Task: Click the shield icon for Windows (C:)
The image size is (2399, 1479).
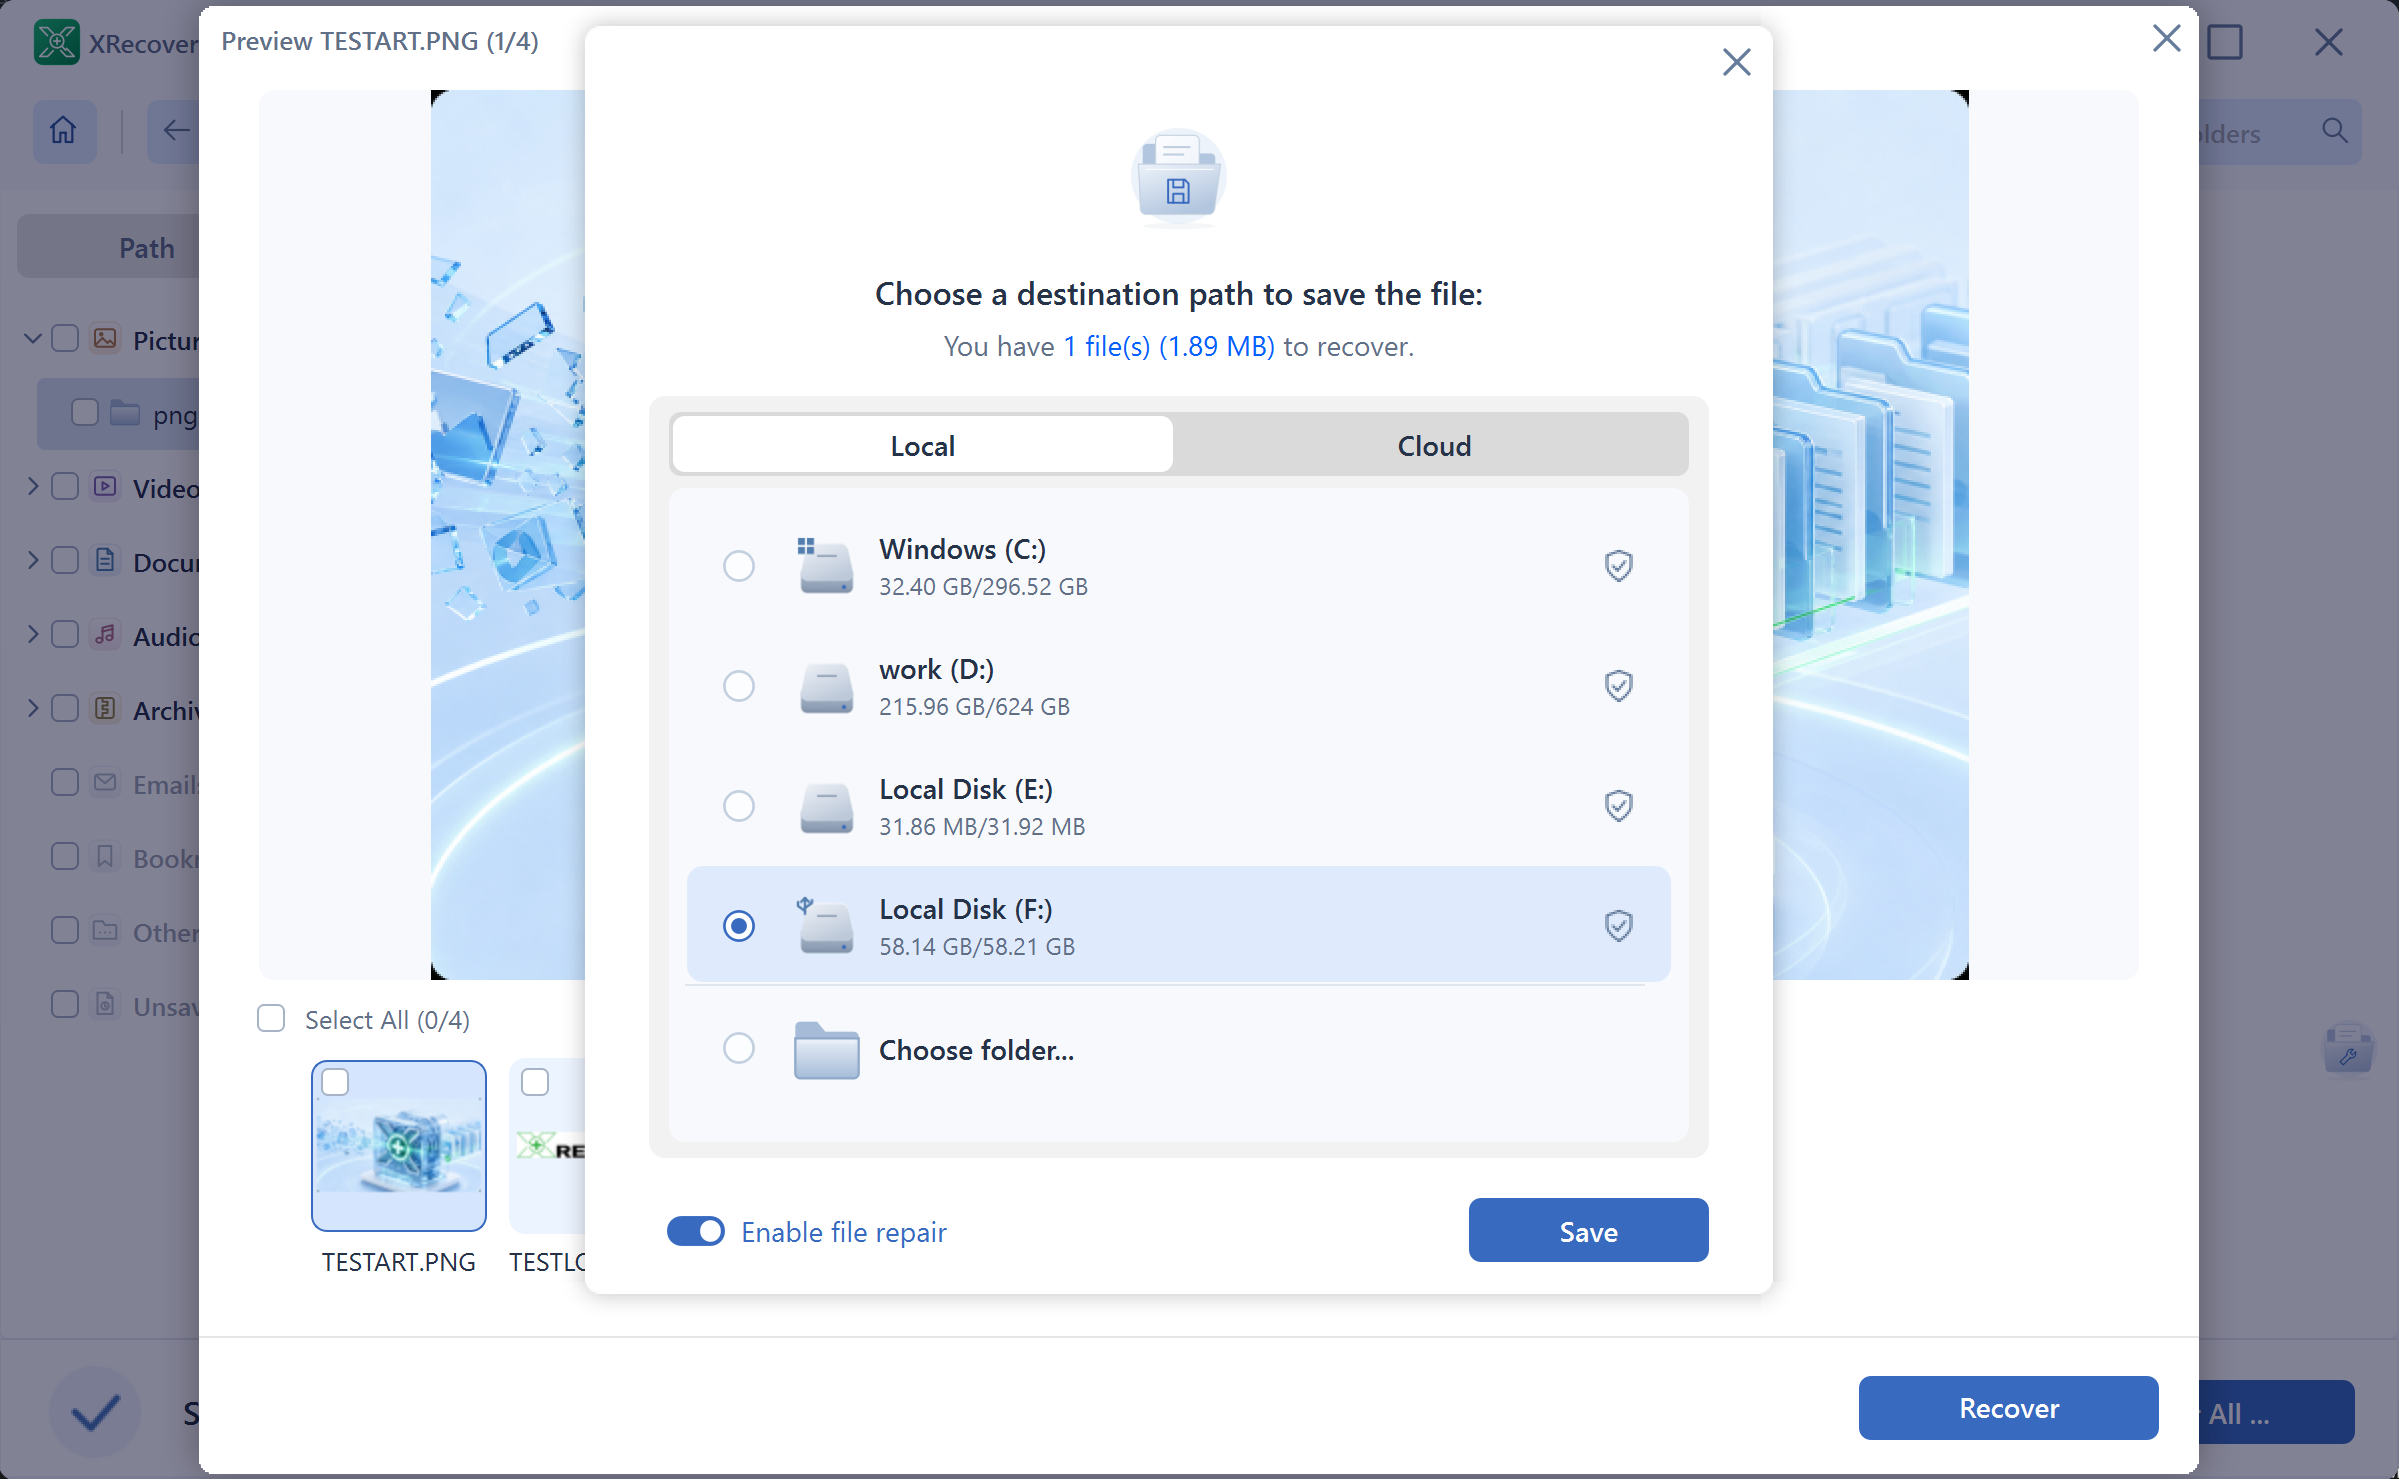Action: 1618,566
